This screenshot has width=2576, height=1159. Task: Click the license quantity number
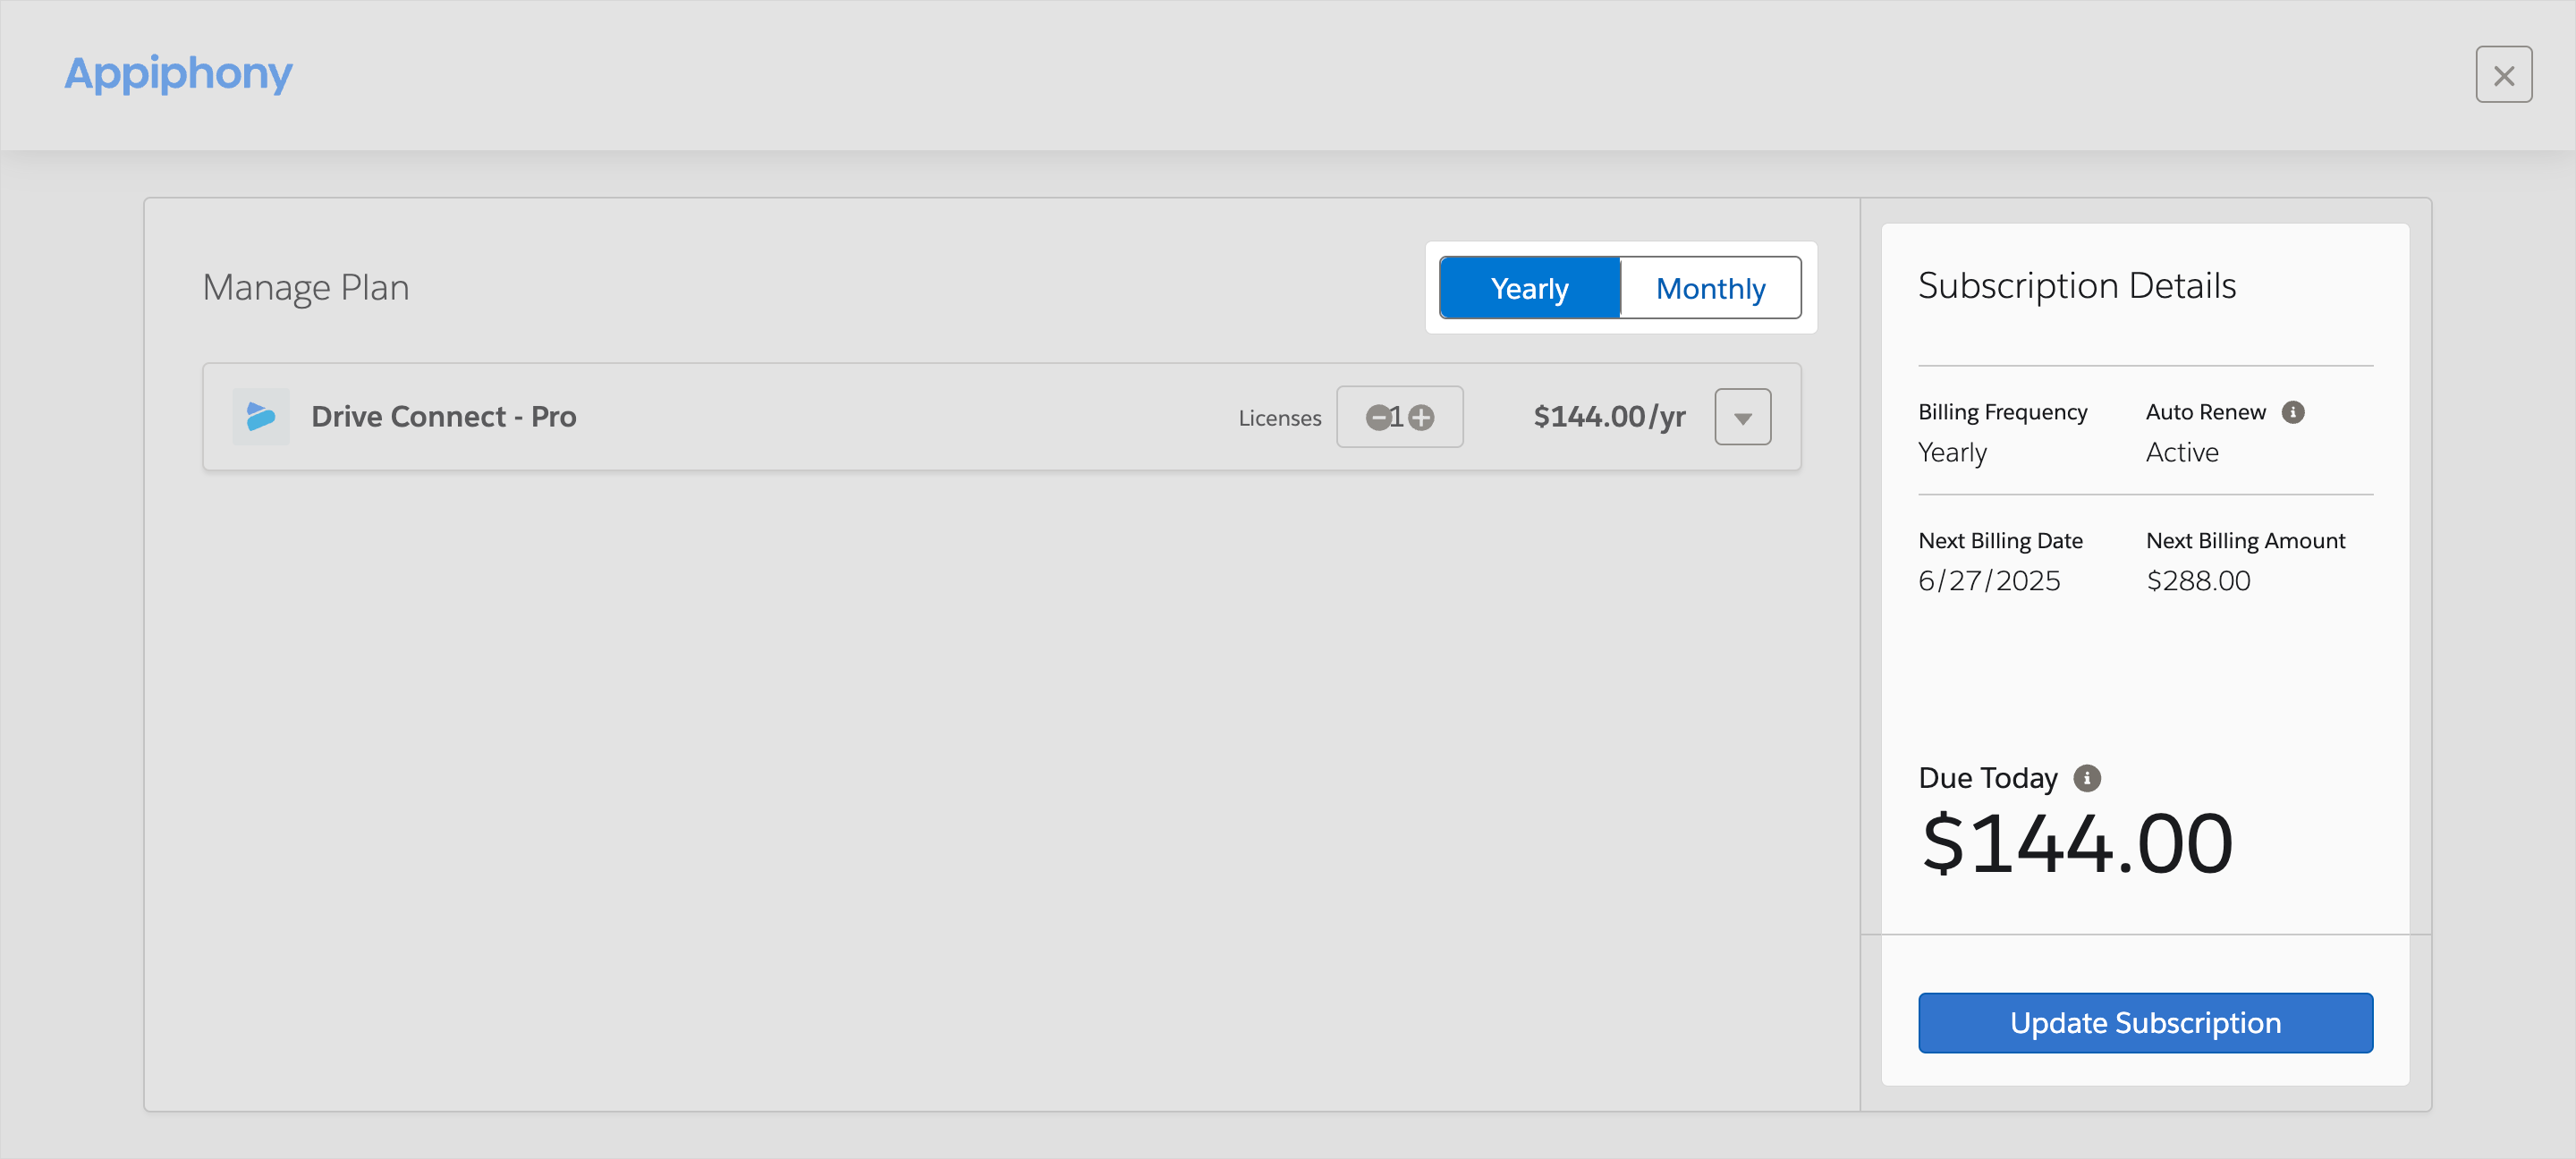point(1397,417)
